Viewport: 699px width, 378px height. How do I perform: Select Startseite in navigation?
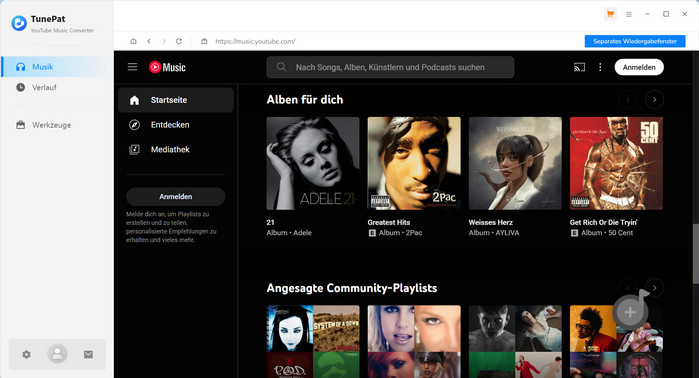[x=176, y=100]
